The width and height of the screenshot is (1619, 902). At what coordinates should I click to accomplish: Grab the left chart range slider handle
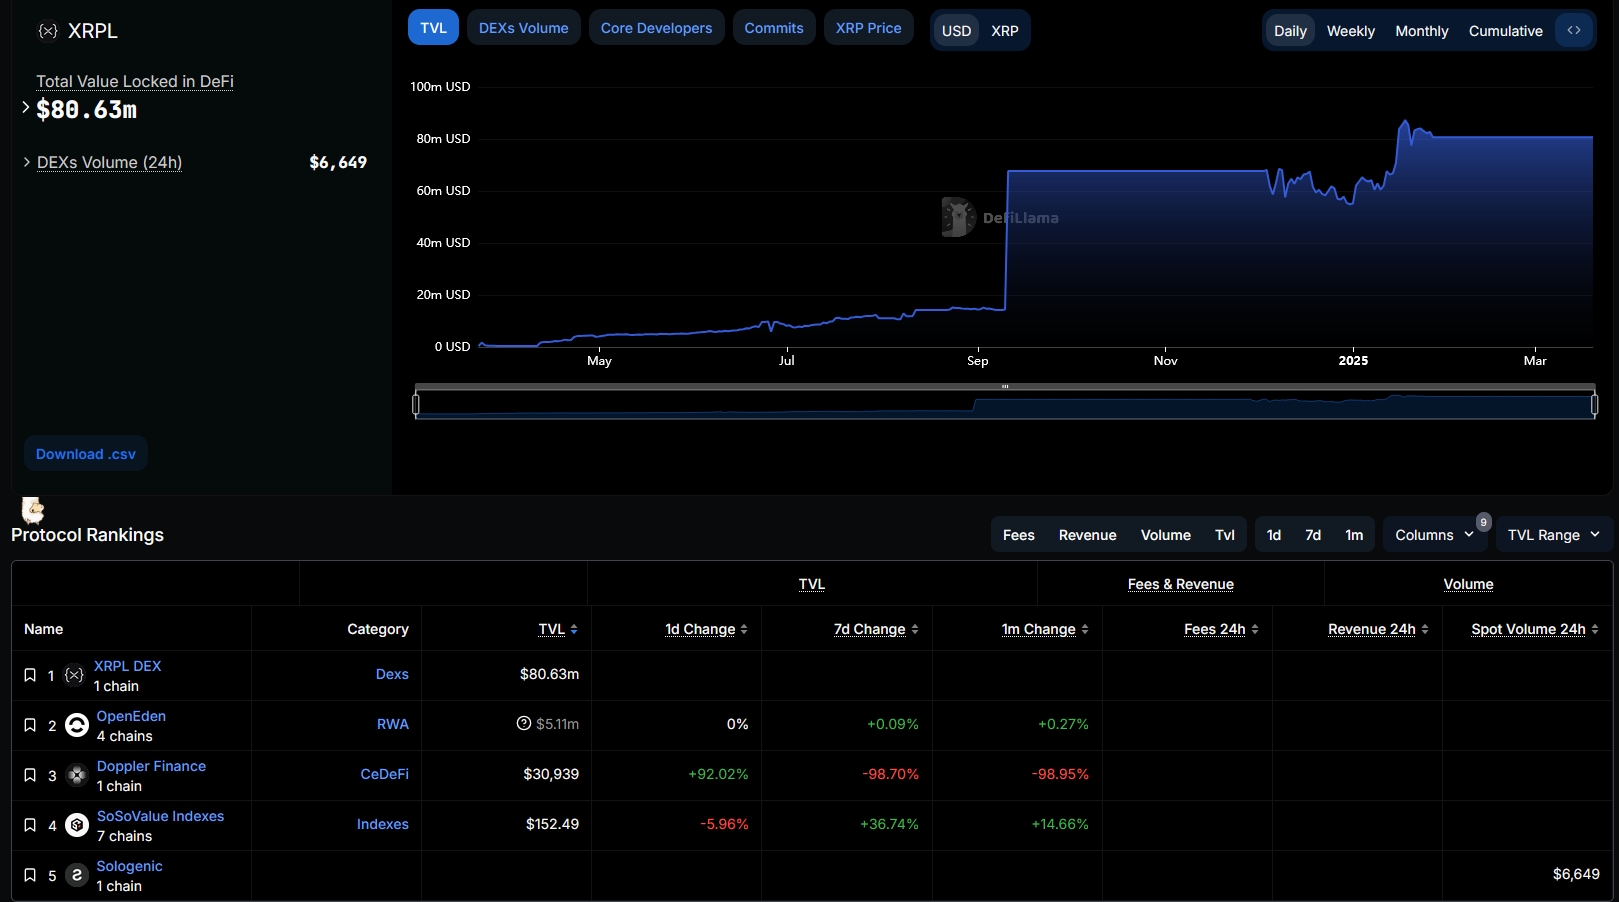point(416,404)
